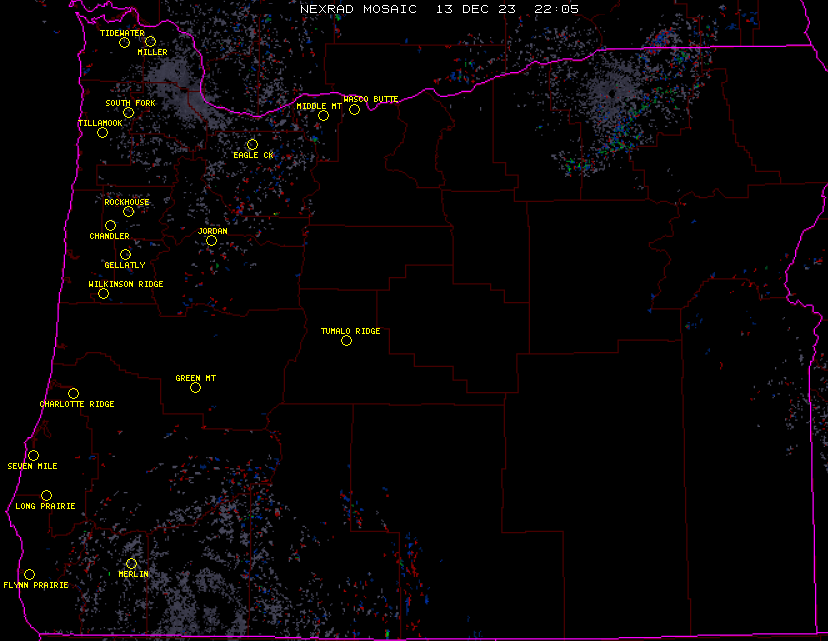Click the Jordan station circle marker
The height and width of the screenshot is (641, 828).
point(211,240)
